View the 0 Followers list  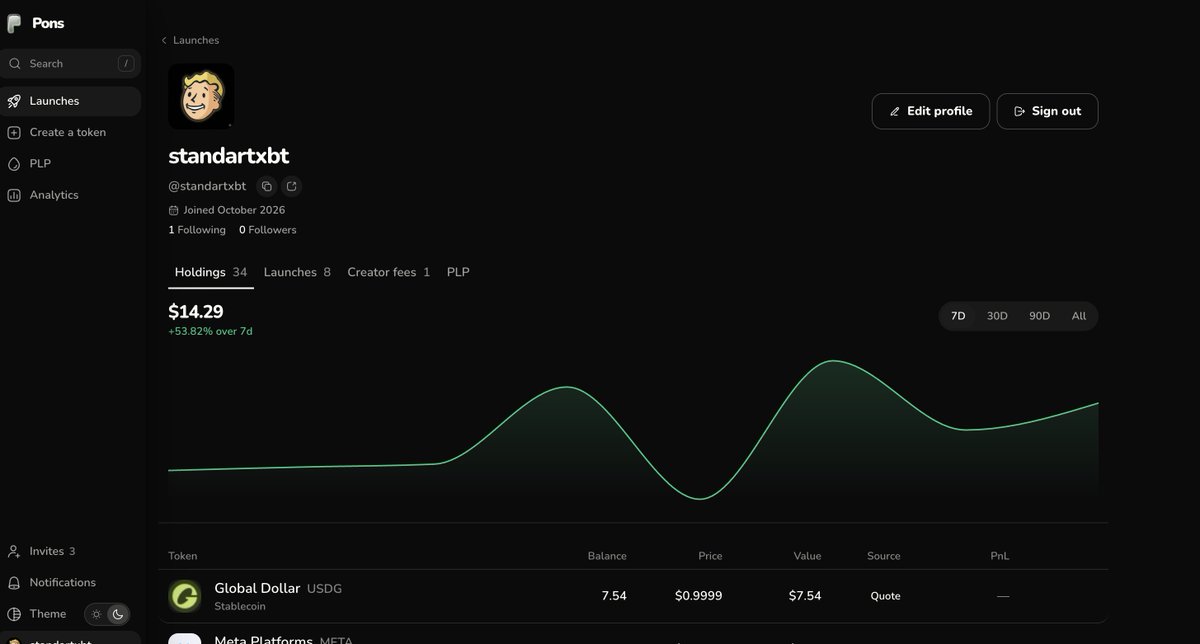click(x=267, y=230)
